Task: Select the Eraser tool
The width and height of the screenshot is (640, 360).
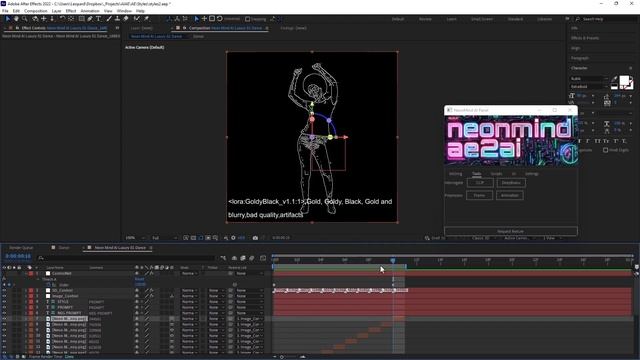Action: pos(126,19)
